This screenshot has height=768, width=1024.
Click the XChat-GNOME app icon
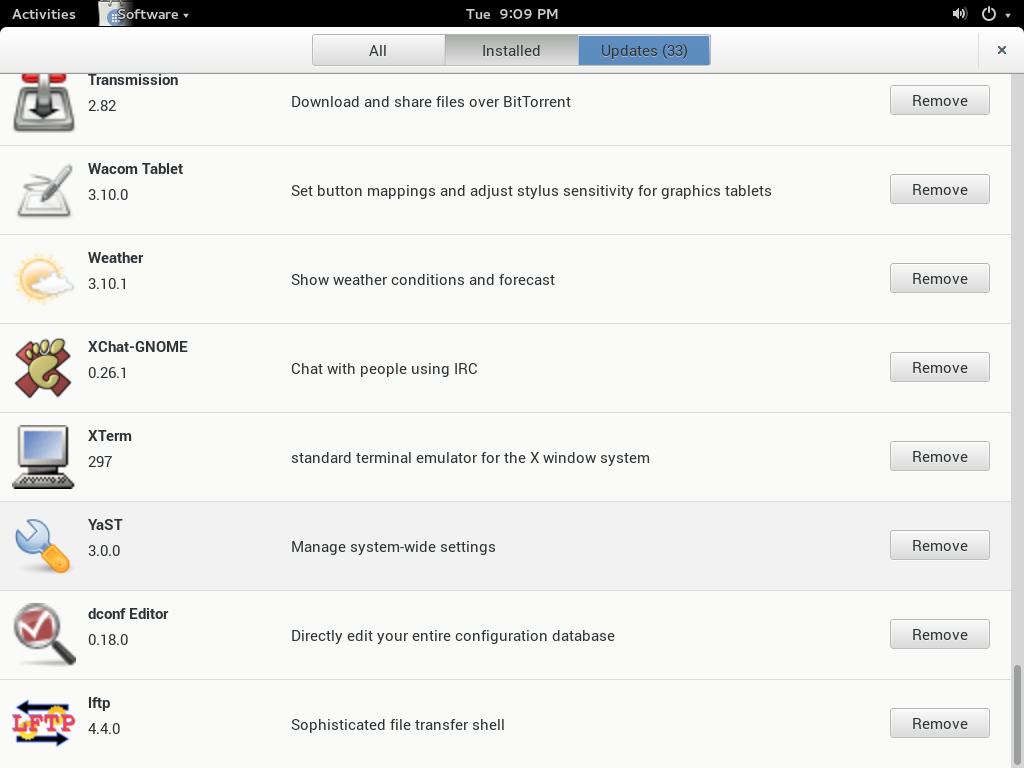tap(44, 368)
